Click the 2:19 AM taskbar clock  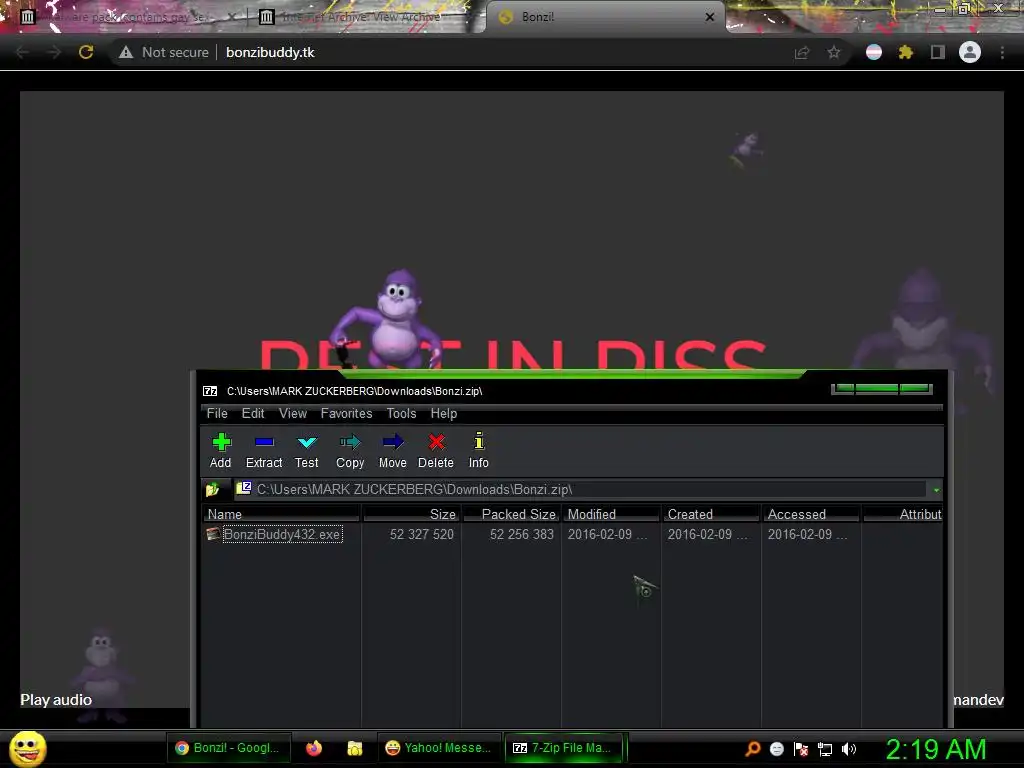[936, 749]
